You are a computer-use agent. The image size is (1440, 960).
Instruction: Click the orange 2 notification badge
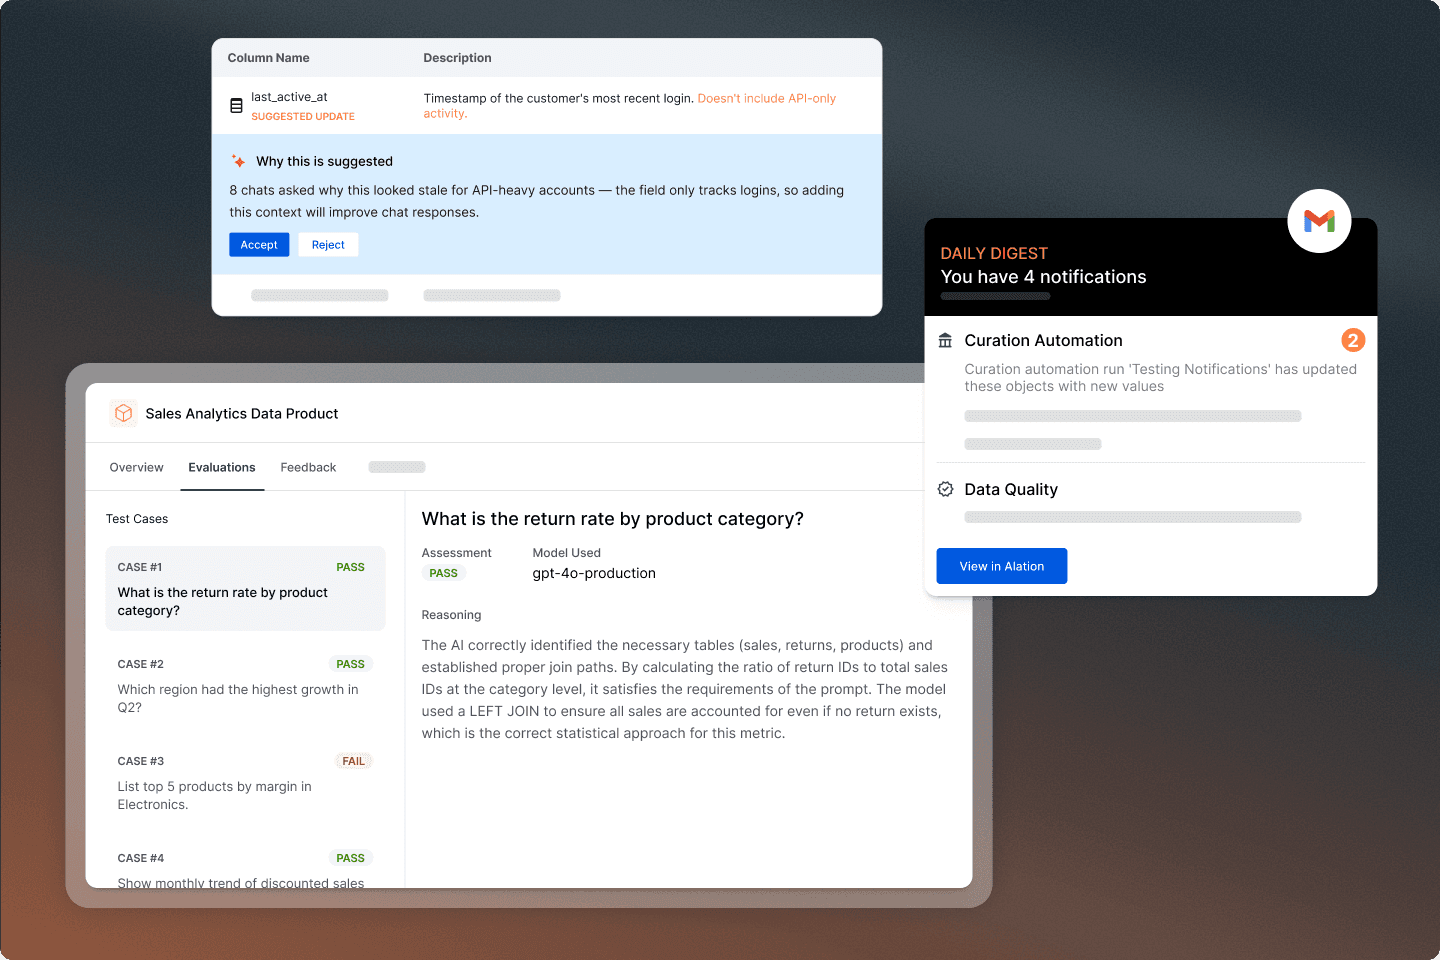click(x=1353, y=340)
